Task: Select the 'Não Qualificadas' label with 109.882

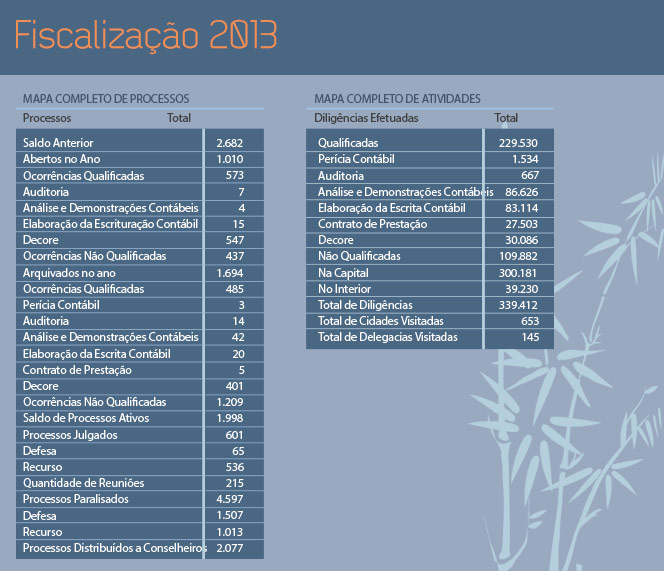Action: click(359, 256)
